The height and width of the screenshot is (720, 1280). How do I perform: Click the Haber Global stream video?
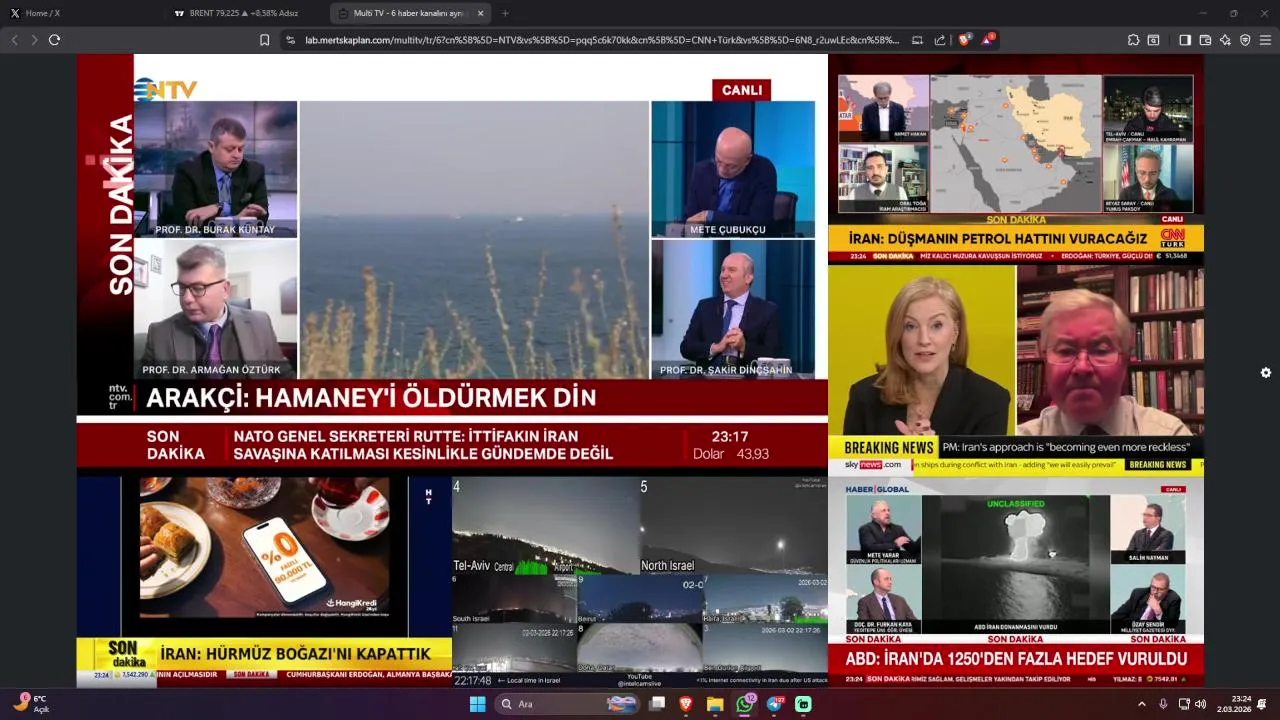pyautogui.click(x=1016, y=581)
